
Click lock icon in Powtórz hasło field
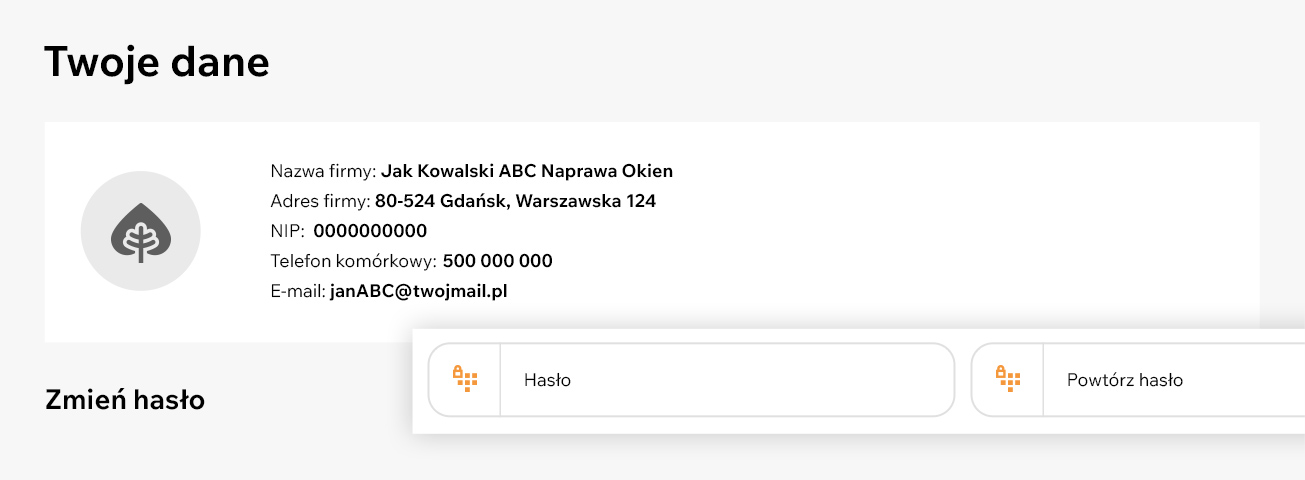[x=1008, y=378]
